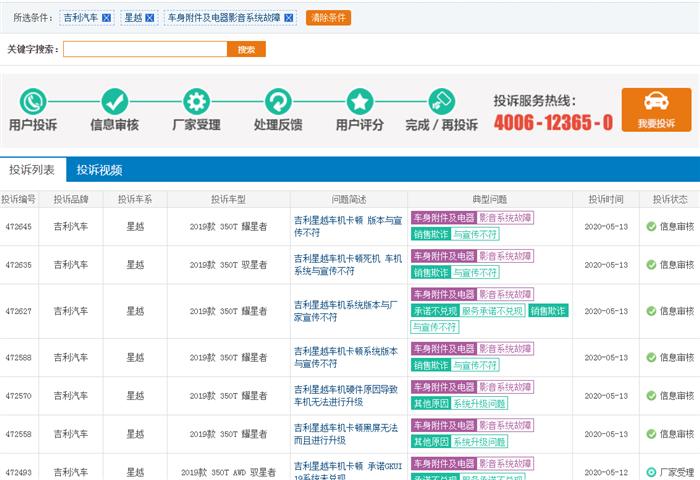The width and height of the screenshot is (700, 480).
Task: Click the status check icon in row 472635
Action: point(651,265)
